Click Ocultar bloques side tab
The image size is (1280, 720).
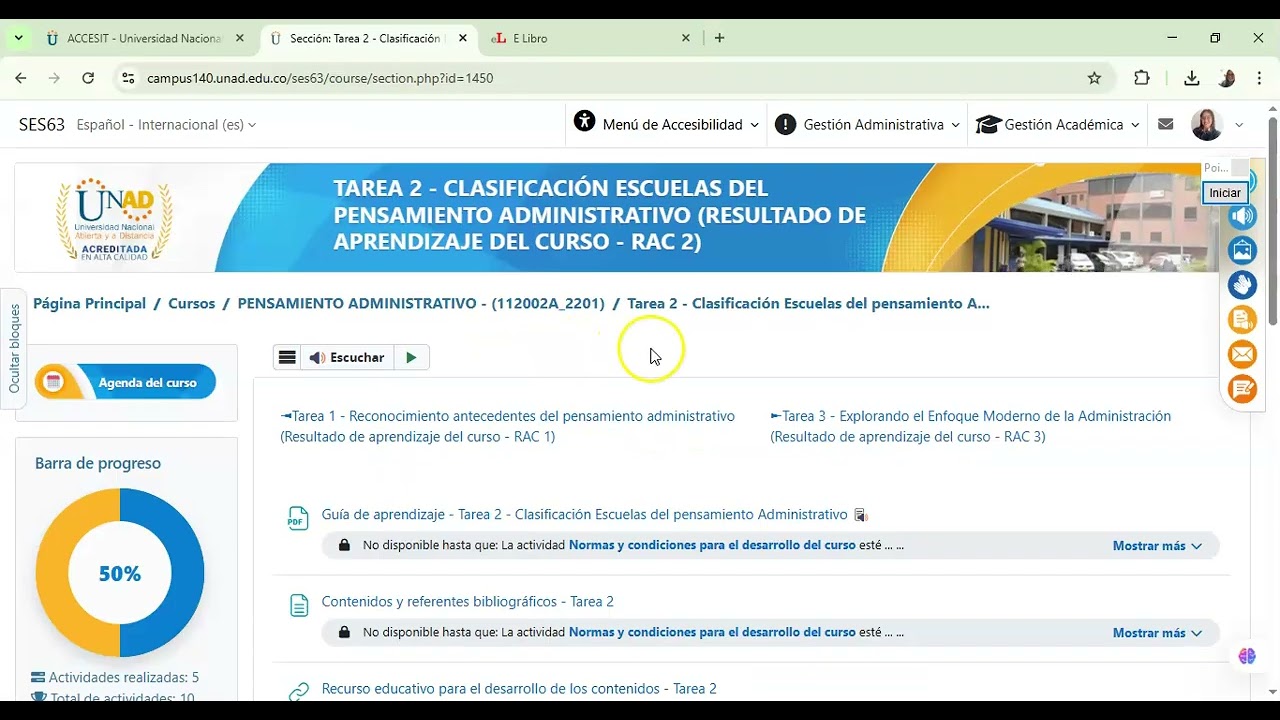point(14,349)
